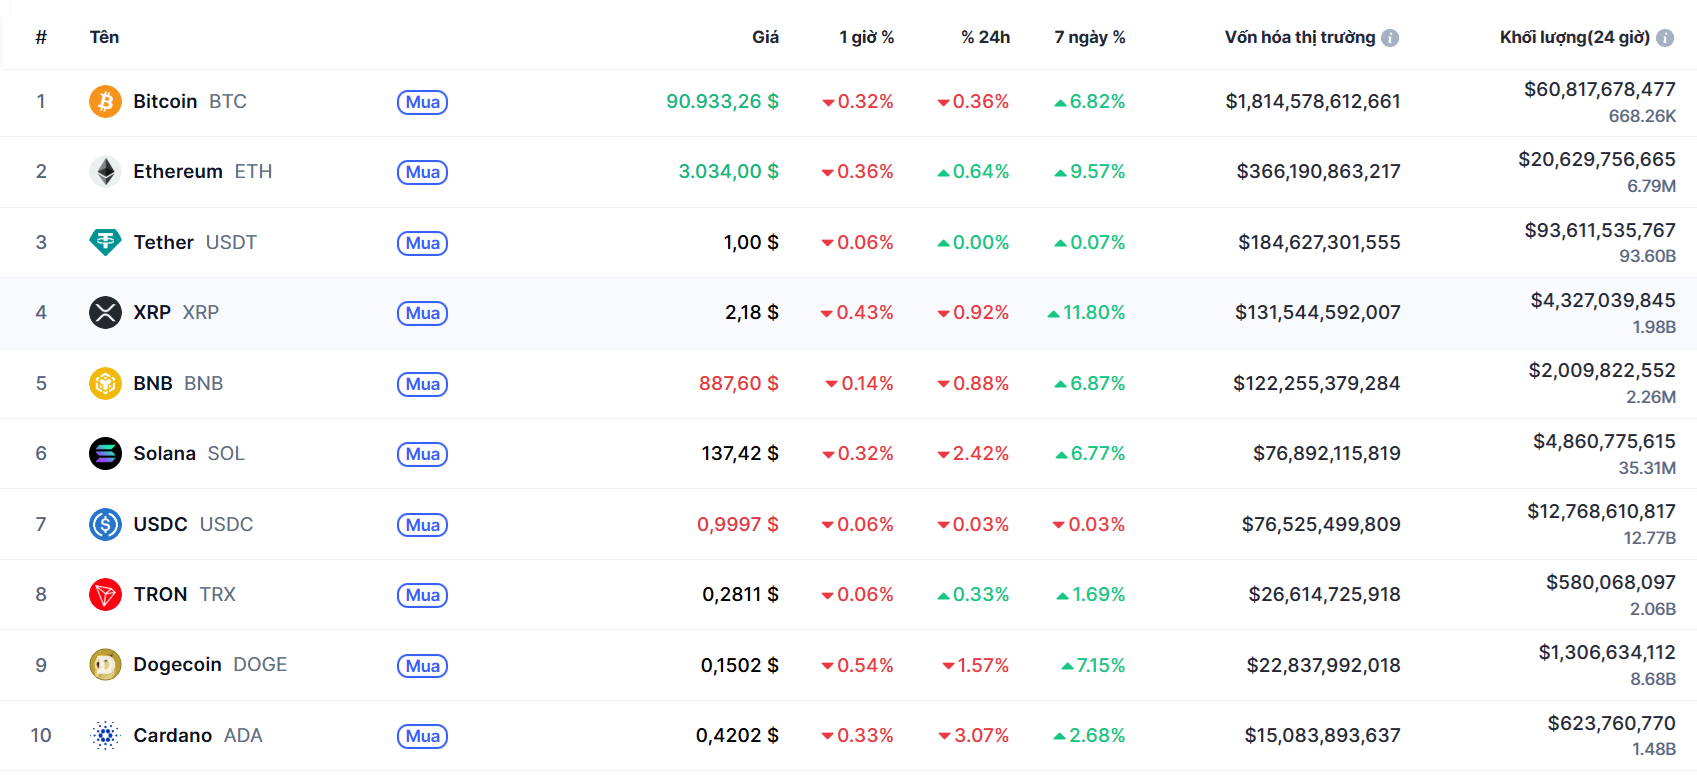Open the Dogecoin DOGE name link
This screenshot has height=775, width=1697.
point(210,665)
